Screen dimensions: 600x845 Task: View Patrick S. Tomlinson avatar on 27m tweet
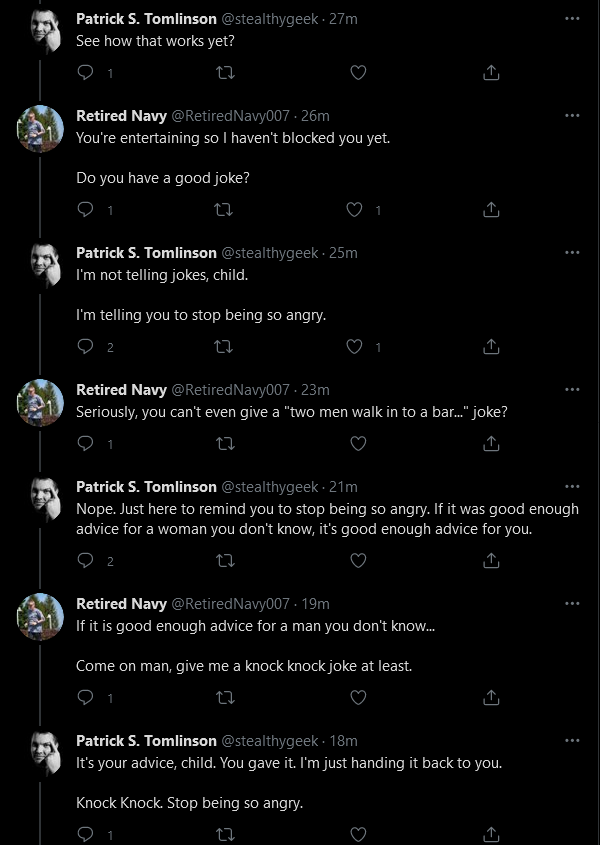tap(45, 31)
